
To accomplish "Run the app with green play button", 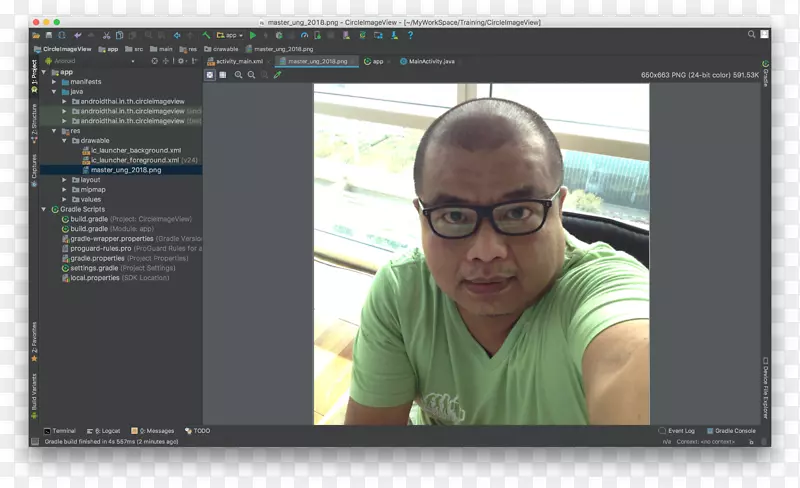I will [253, 35].
